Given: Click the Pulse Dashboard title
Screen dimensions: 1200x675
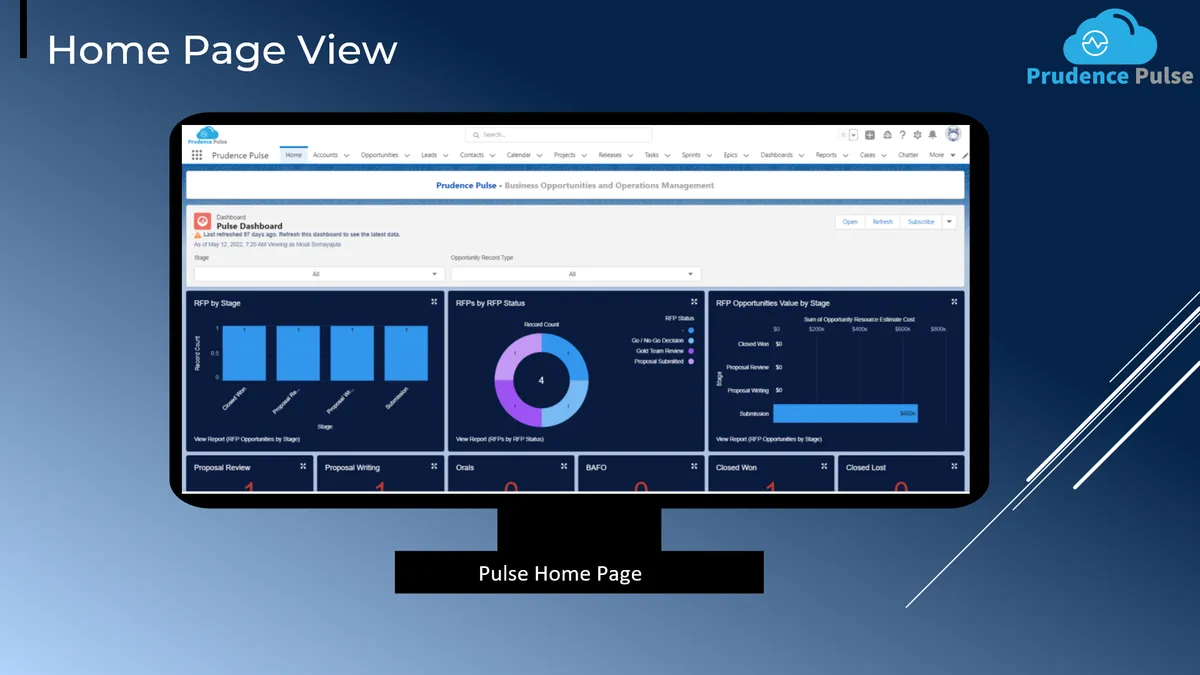Looking at the screenshot, I should 249,226.
